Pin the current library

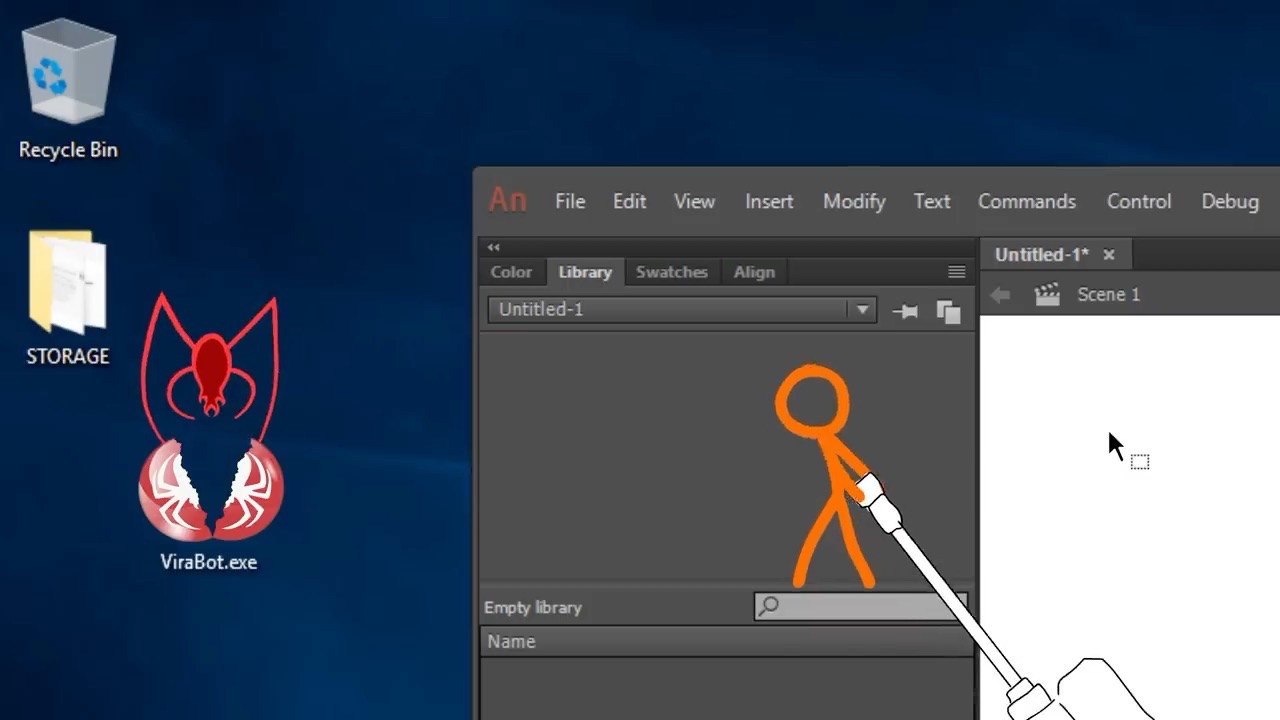click(x=905, y=311)
